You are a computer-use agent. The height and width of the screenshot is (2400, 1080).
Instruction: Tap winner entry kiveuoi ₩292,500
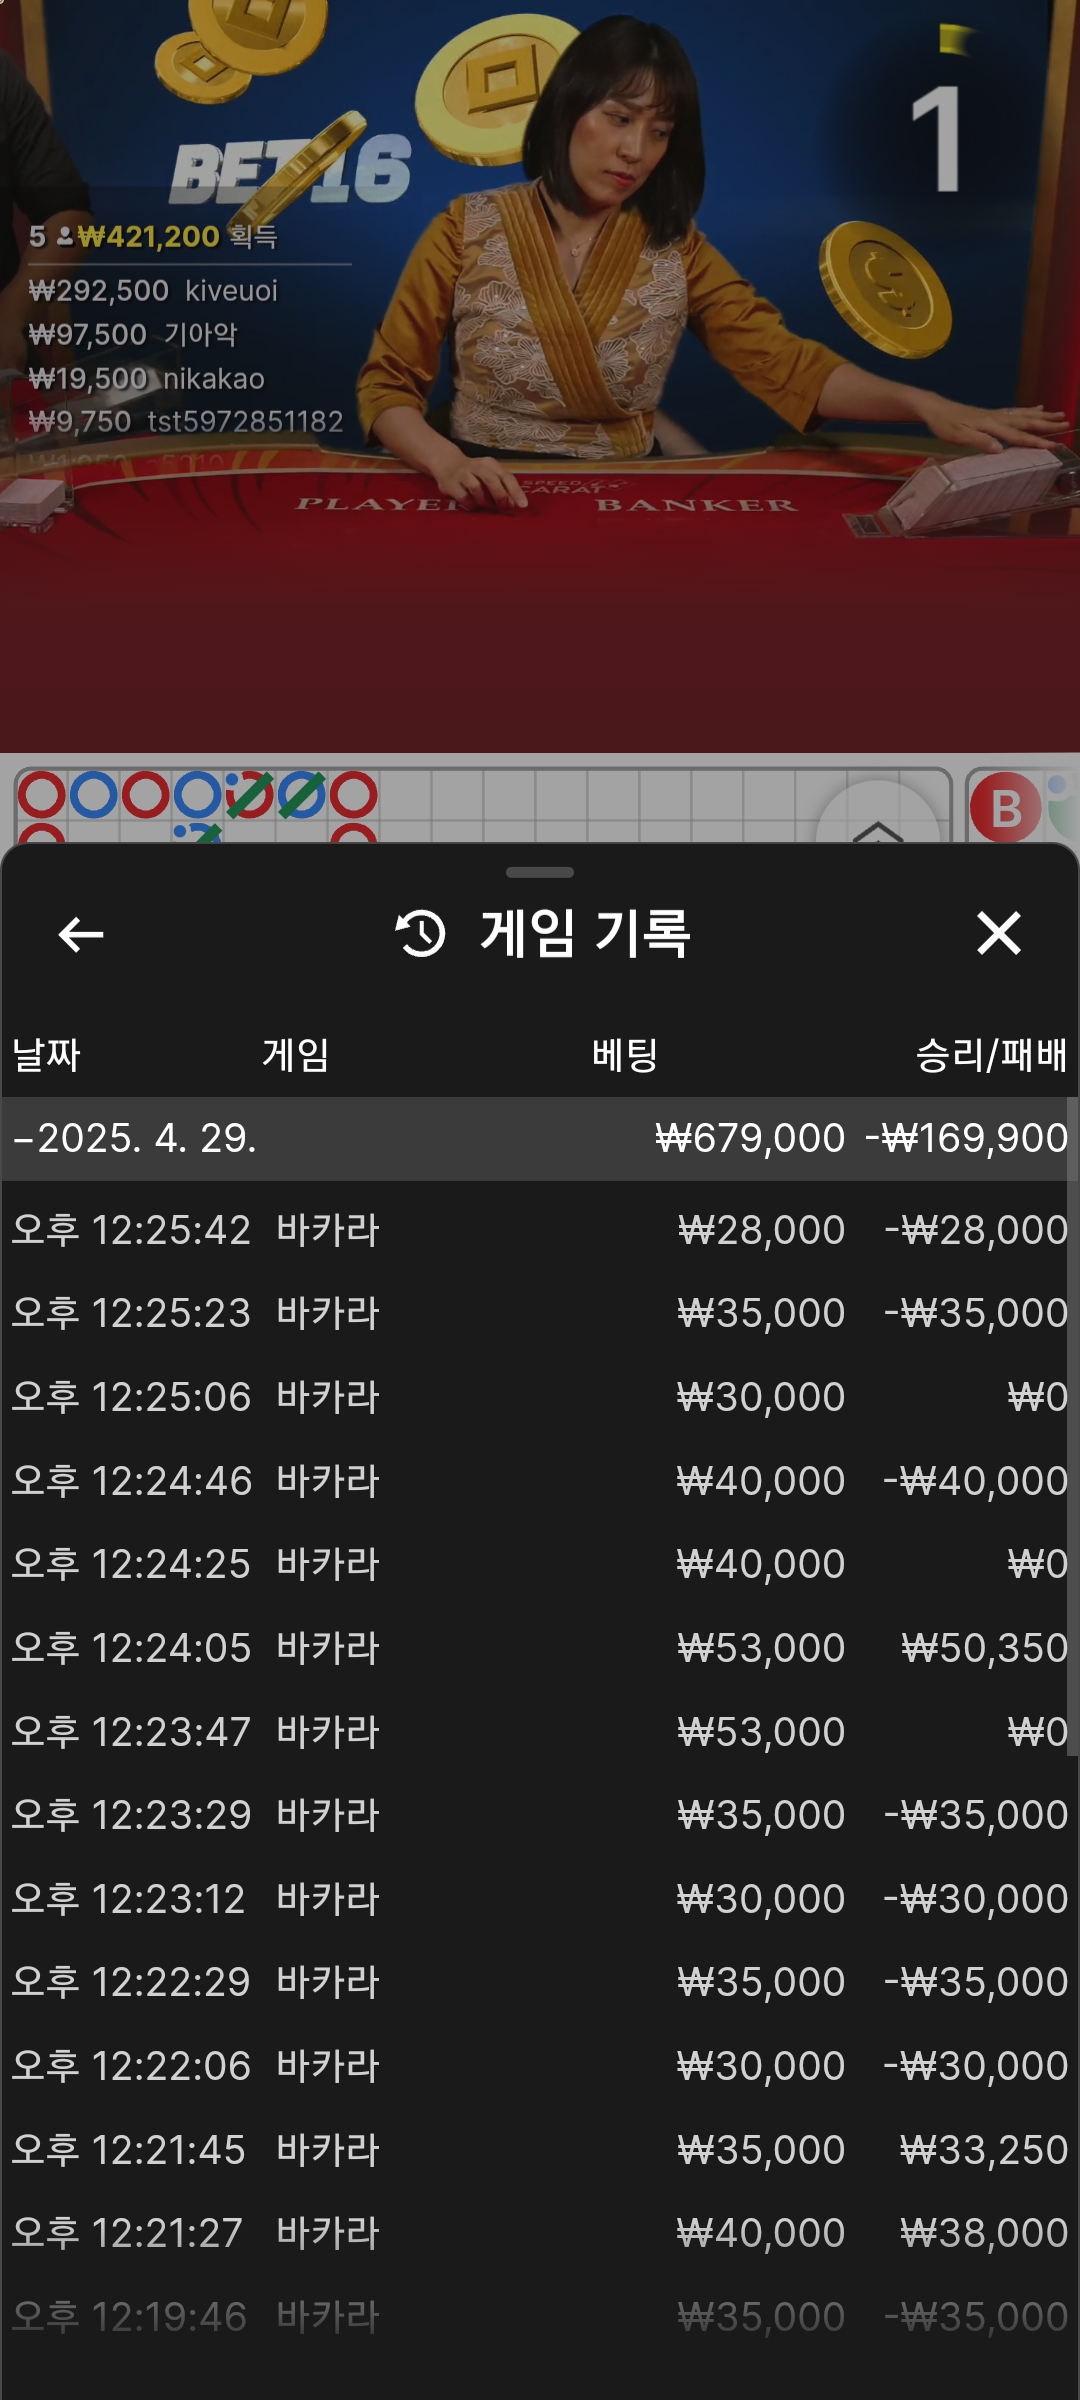pos(153,291)
